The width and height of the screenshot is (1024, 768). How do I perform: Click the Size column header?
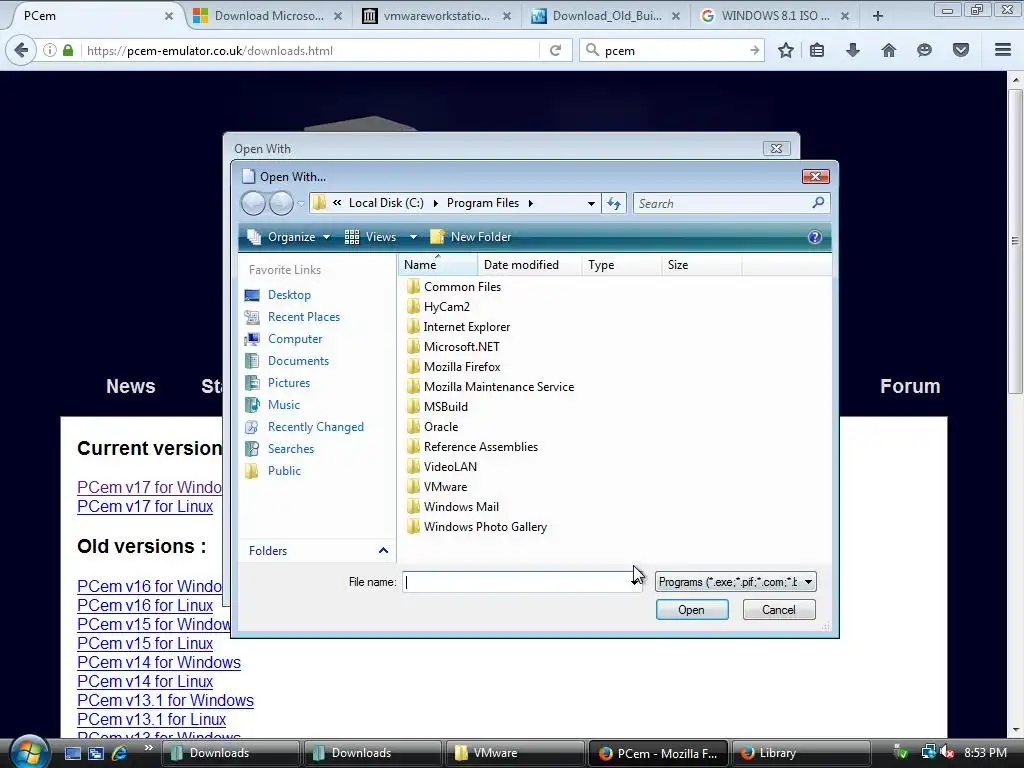click(701, 264)
